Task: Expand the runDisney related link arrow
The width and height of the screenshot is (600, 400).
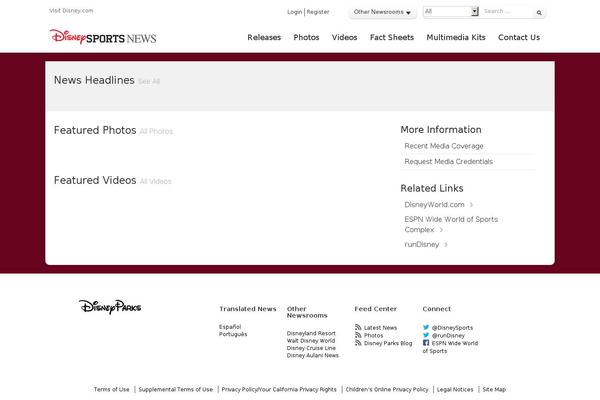Action: [446, 244]
